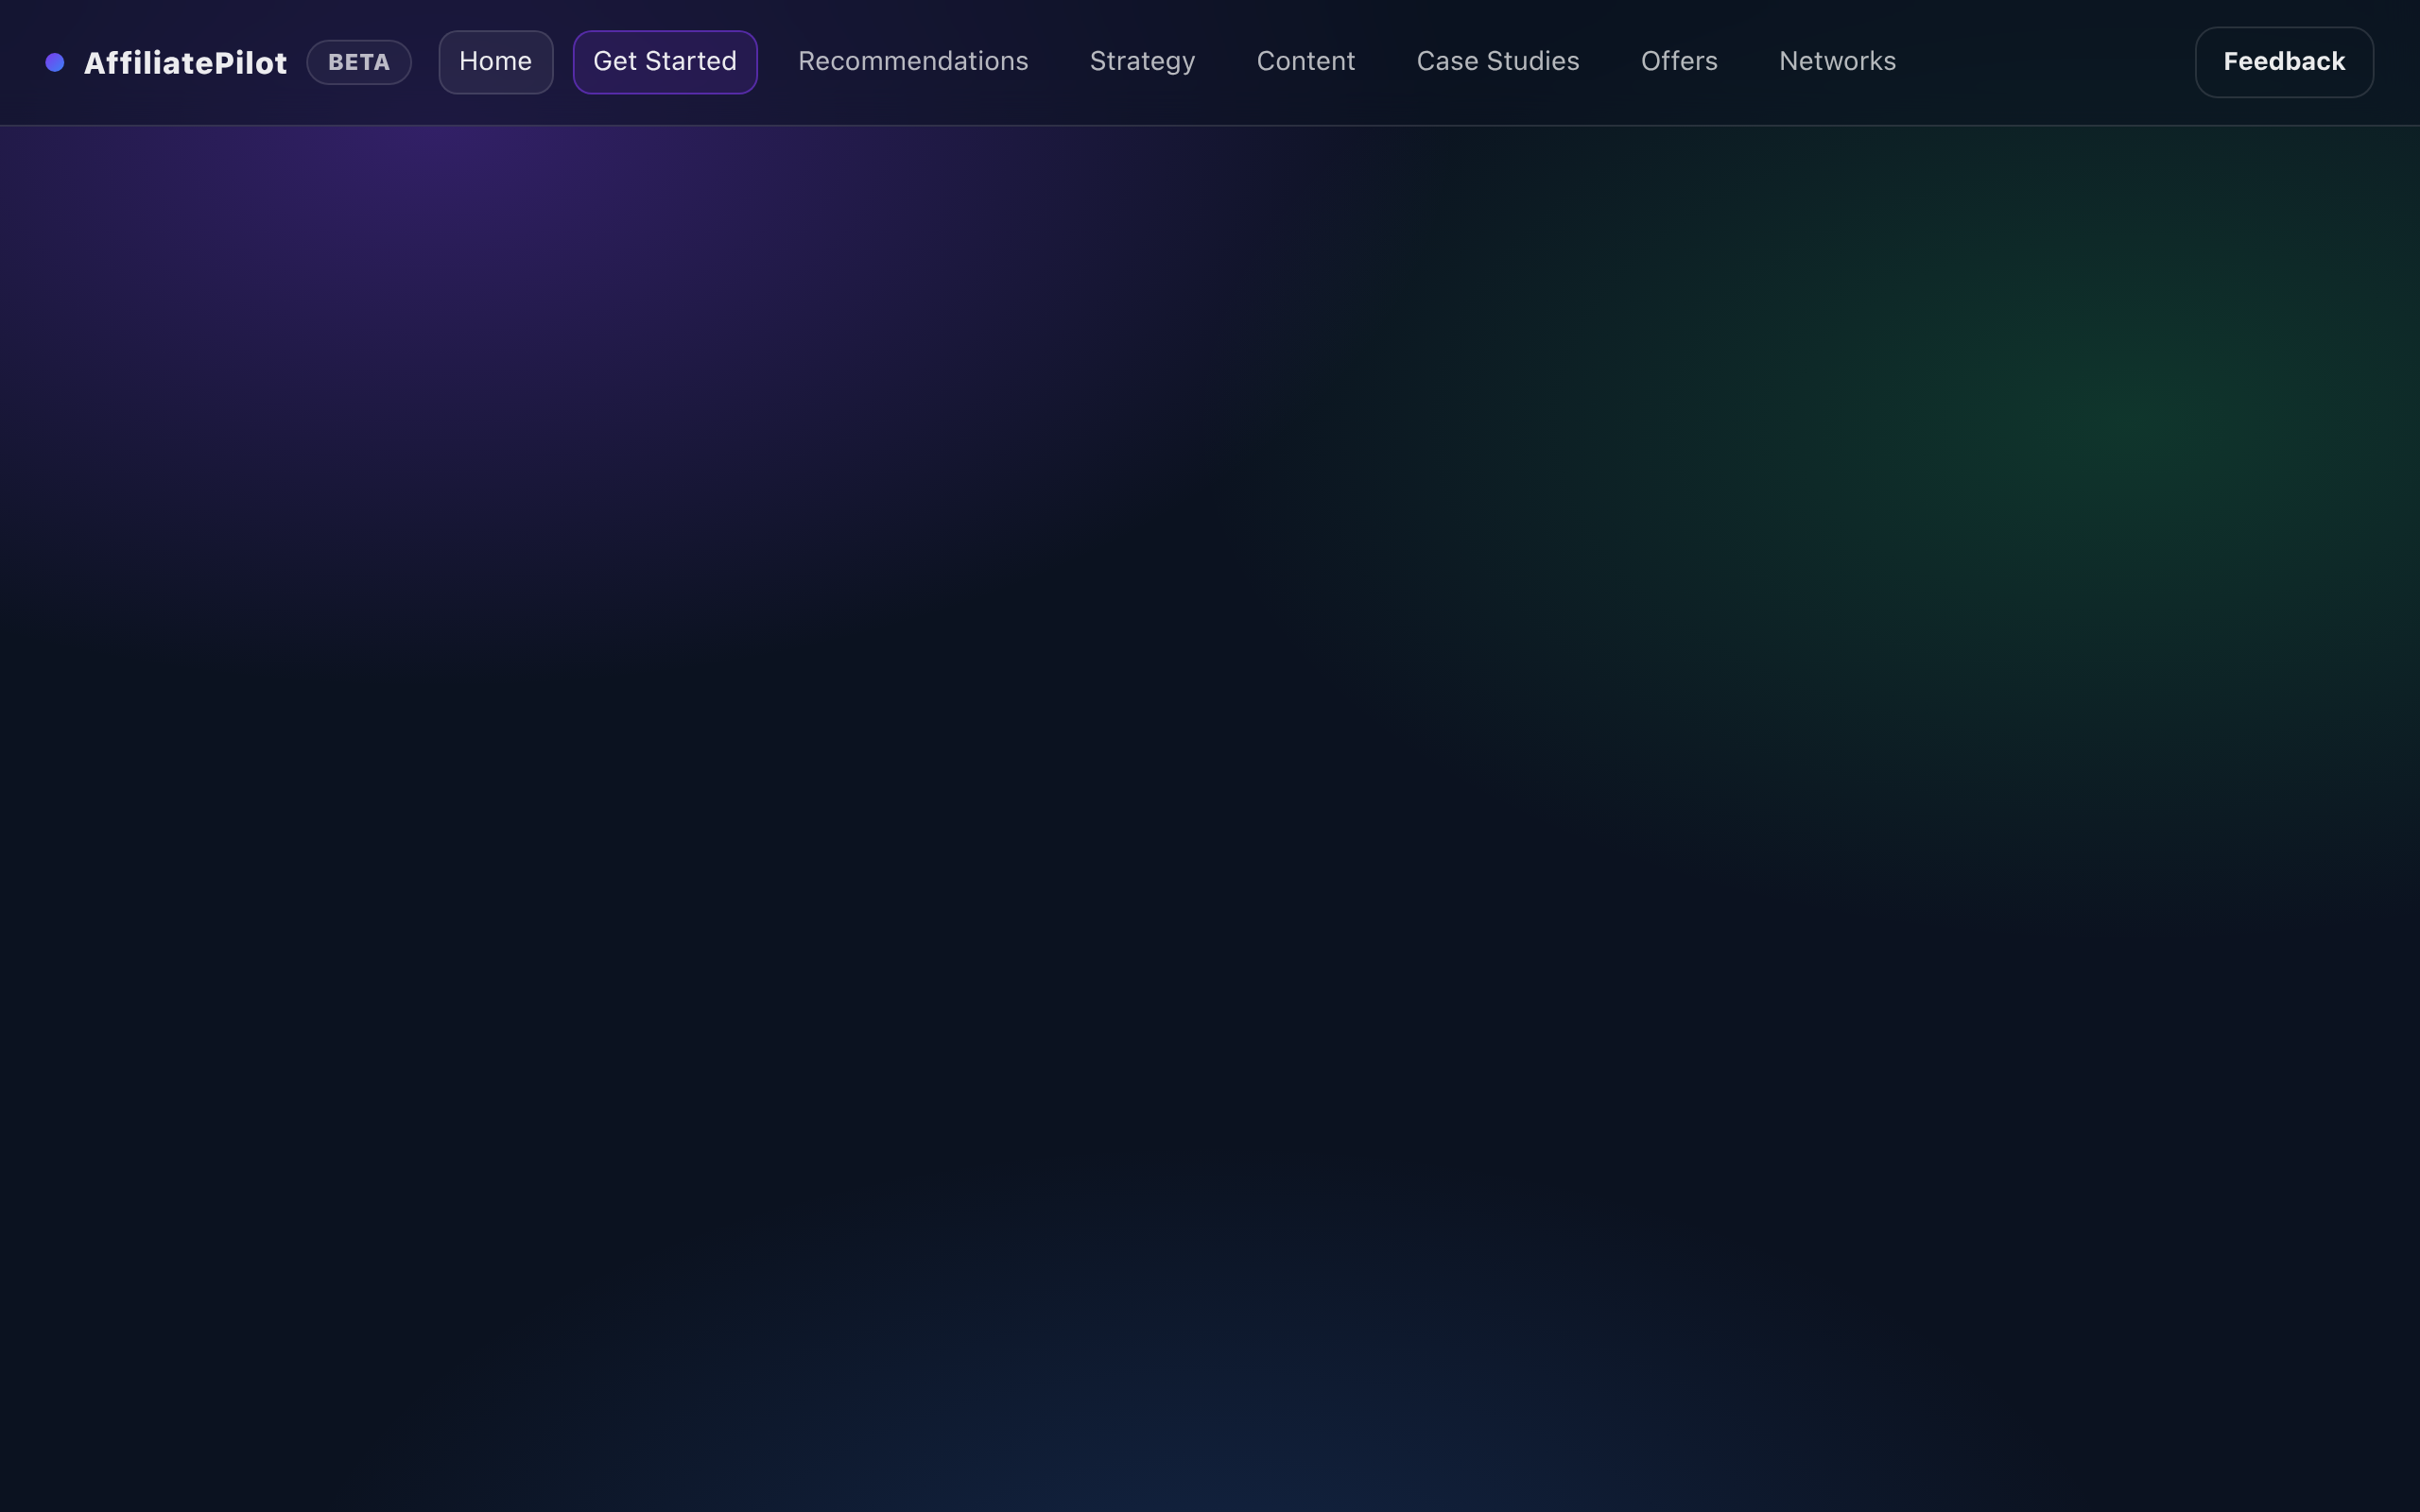Navigate to the Strategy page

click(x=1141, y=61)
